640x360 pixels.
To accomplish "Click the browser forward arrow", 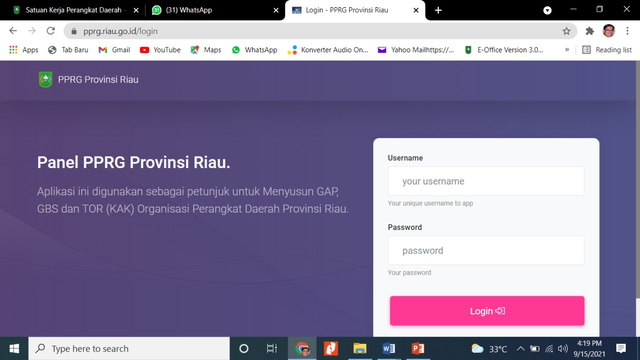I will [x=32, y=31].
